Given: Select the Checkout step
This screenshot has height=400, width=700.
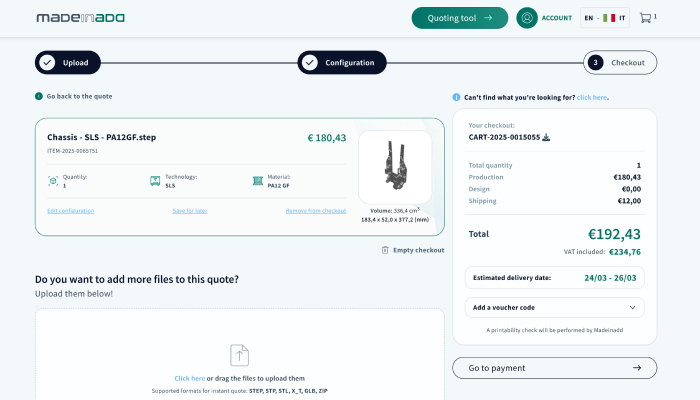Looking at the screenshot, I should (x=620, y=62).
